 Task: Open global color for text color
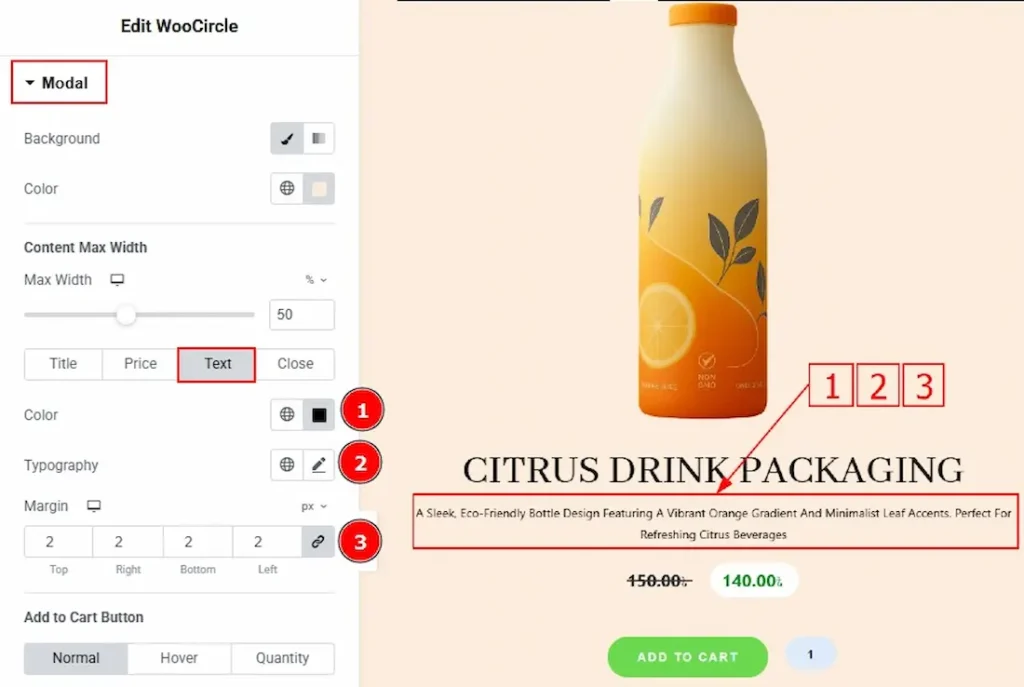click(287, 414)
